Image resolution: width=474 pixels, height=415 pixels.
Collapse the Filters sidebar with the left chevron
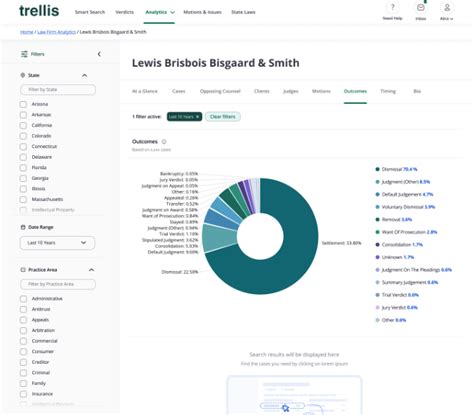pyautogui.click(x=99, y=54)
